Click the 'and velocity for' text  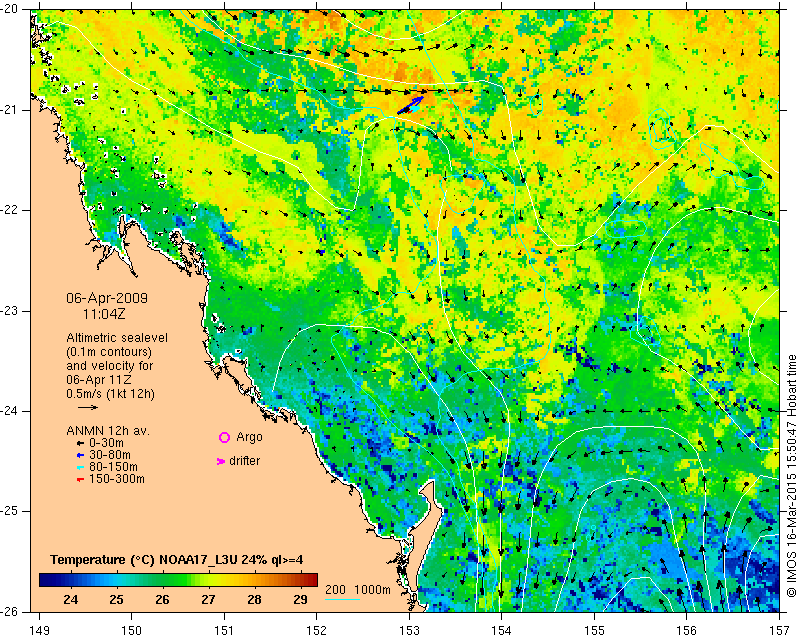[110, 366]
